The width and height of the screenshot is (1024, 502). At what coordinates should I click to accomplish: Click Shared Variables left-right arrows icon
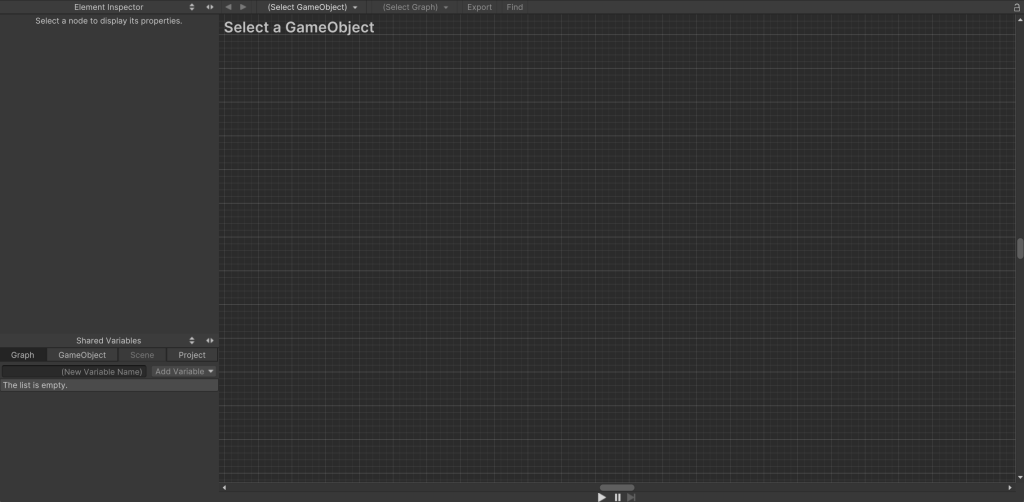pyautogui.click(x=209, y=340)
